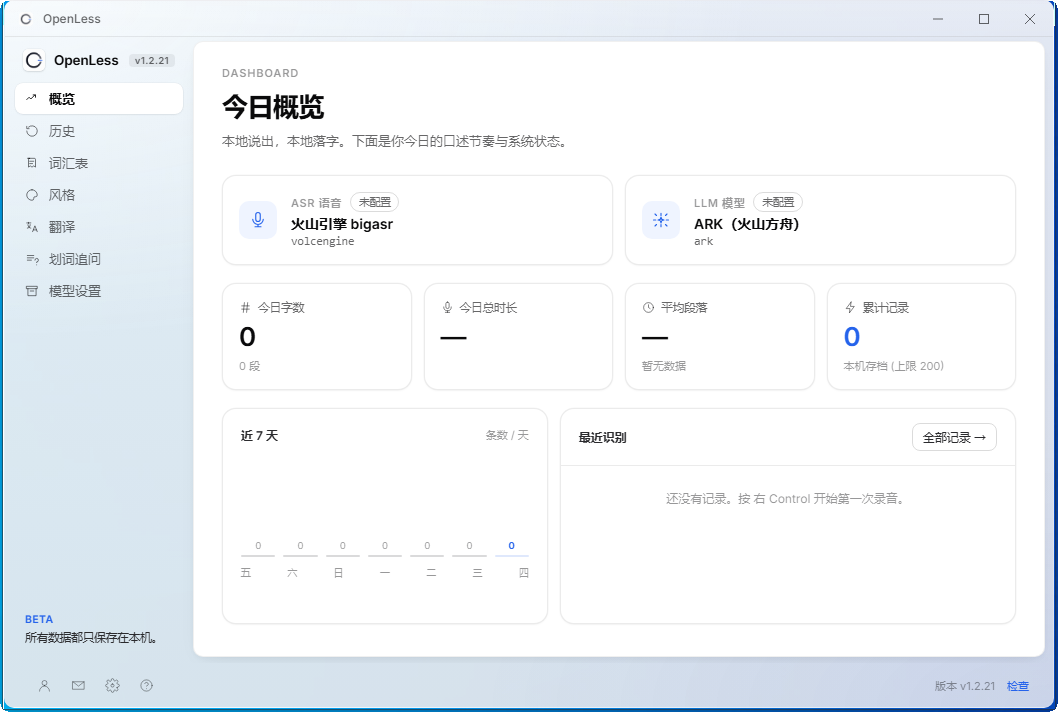
Task: Click the 本机存档 (上限 200) text
Action: coord(893,366)
